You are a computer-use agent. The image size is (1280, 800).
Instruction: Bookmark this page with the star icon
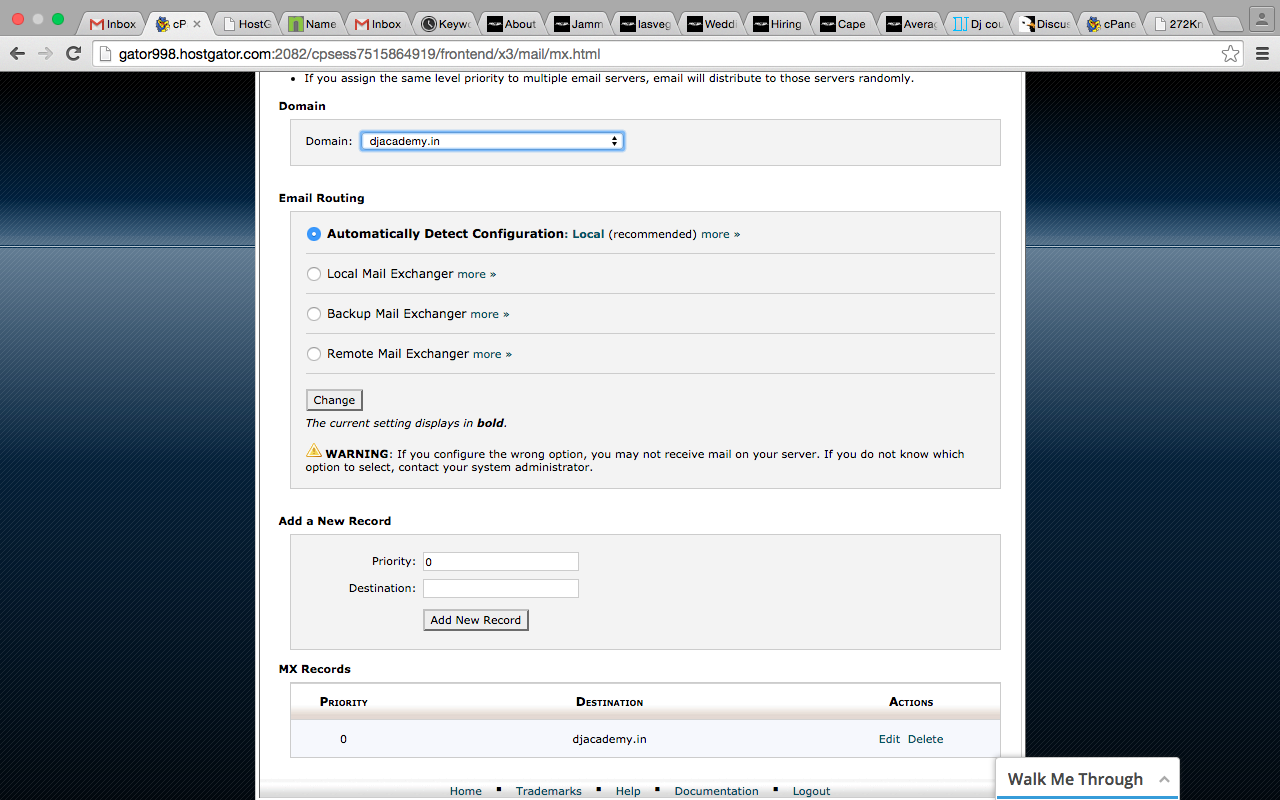(x=1231, y=53)
